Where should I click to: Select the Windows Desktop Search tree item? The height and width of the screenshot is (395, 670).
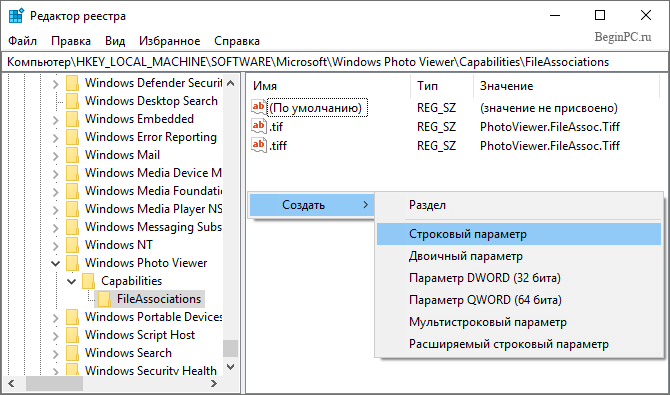(x=151, y=101)
